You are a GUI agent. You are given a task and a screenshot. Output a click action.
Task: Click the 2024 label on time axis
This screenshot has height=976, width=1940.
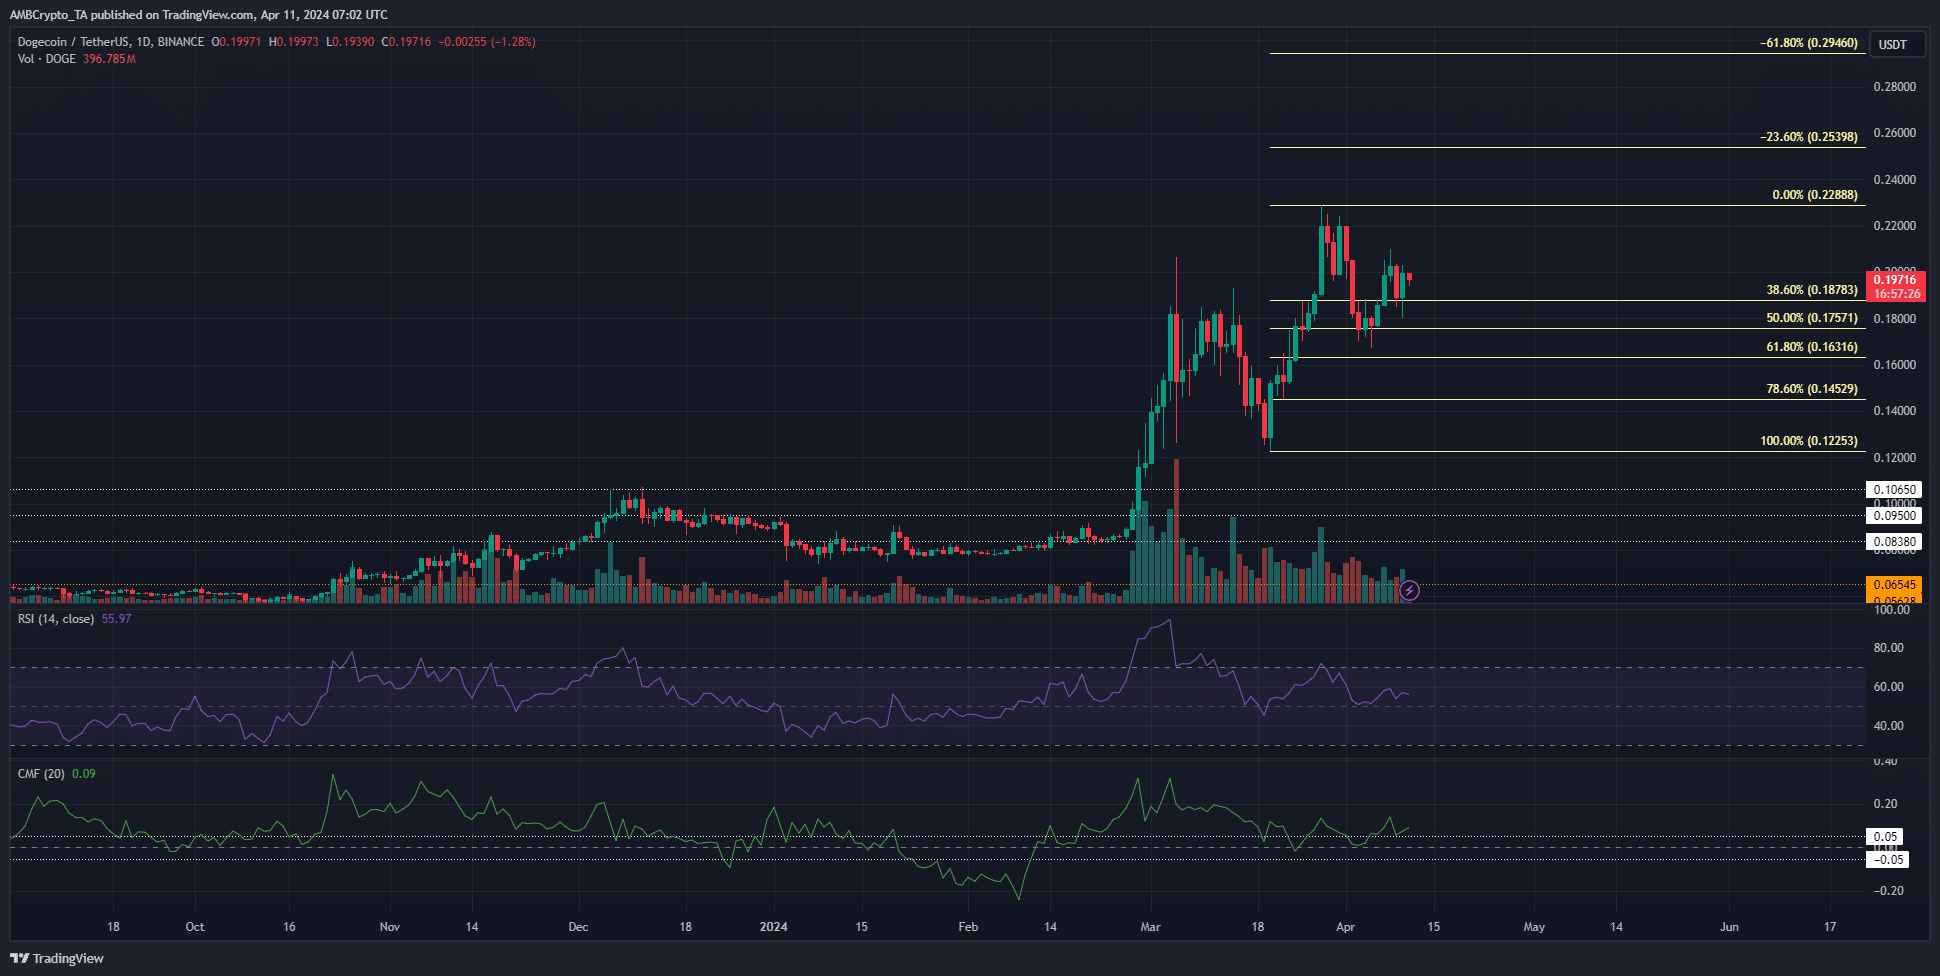pos(773,927)
